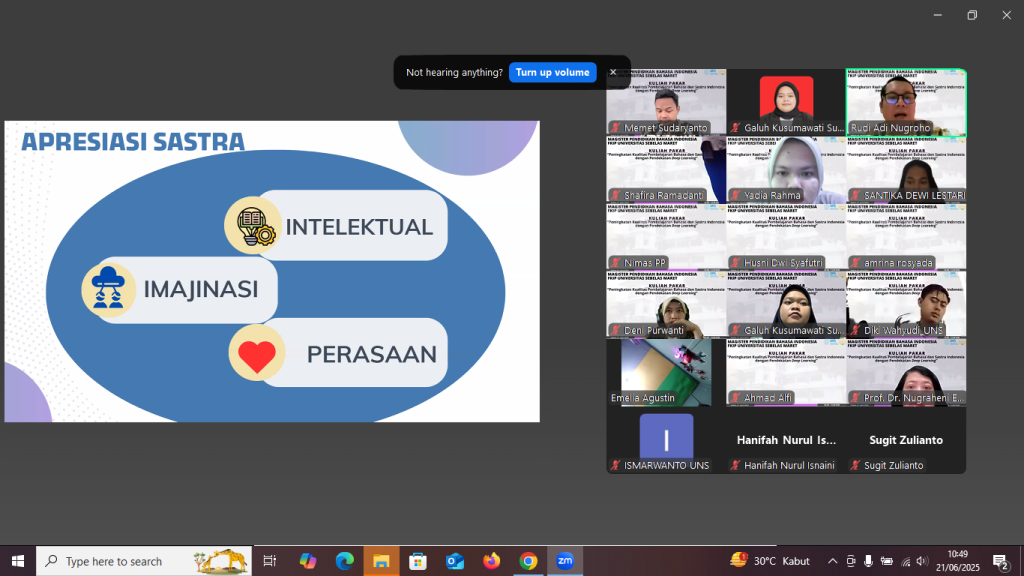
Task: Open Zoom from the taskbar
Action: tap(564, 561)
